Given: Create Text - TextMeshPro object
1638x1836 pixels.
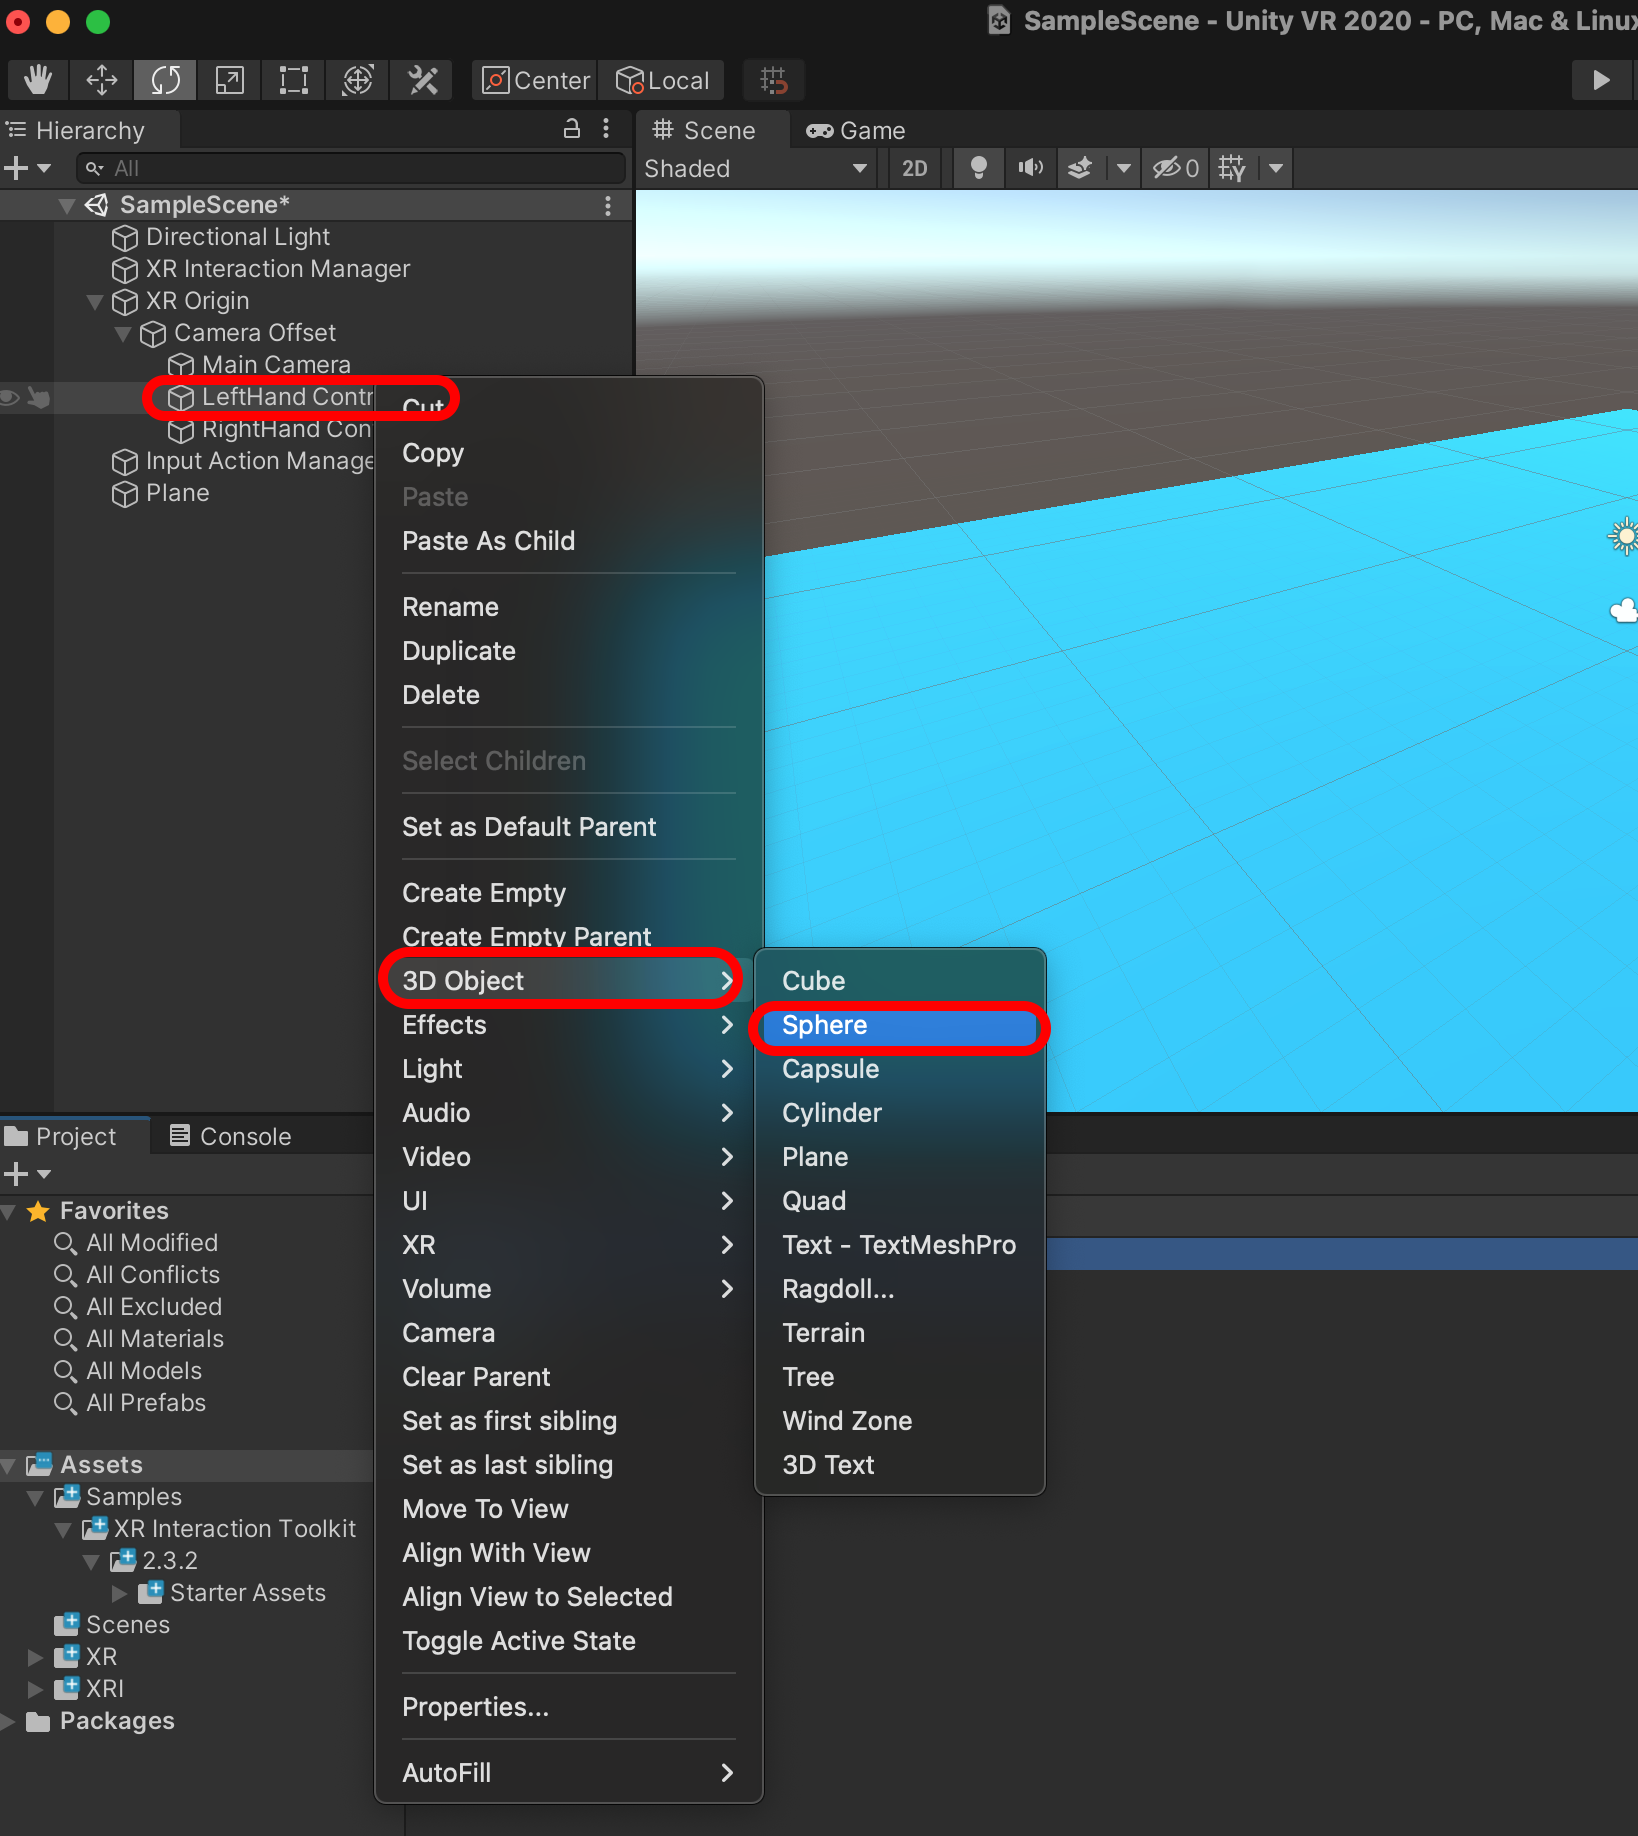Looking at the screenshot, I should pos(899,1245).
